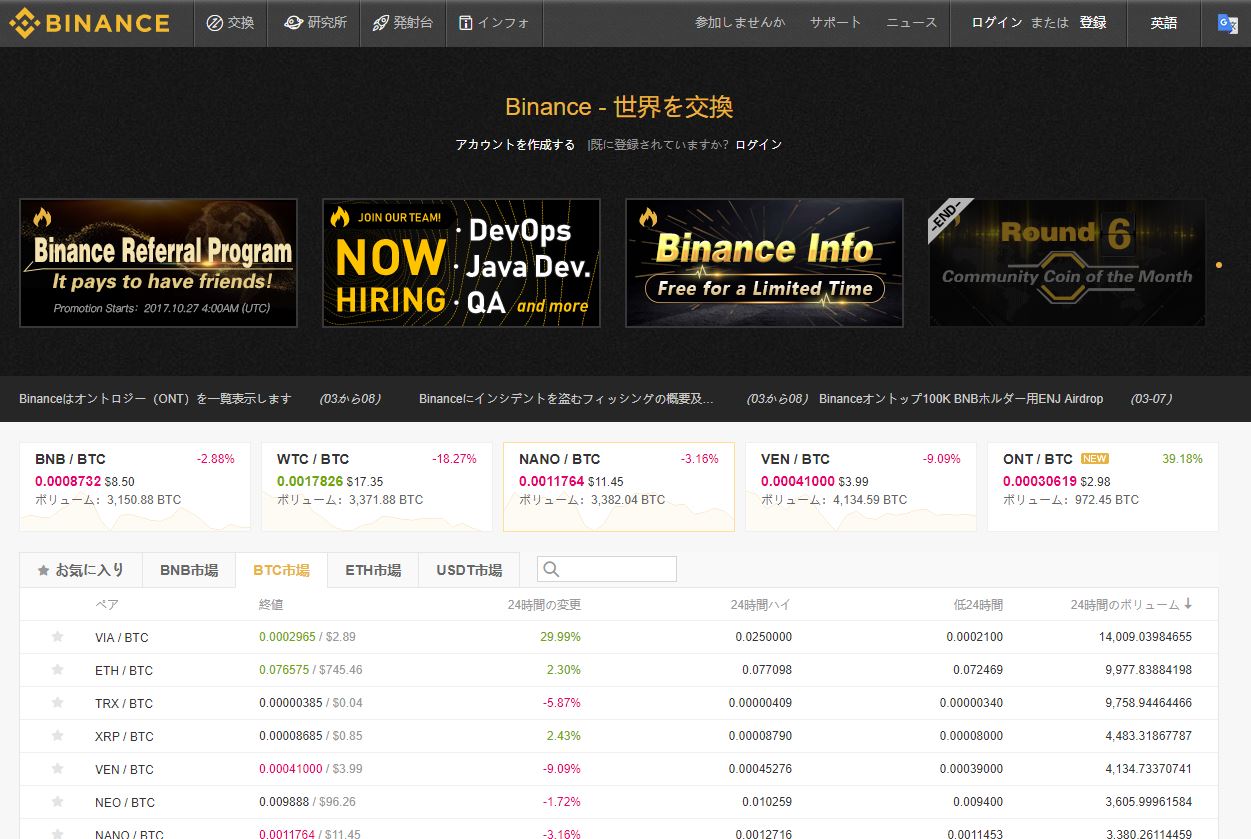The height and width of the screenshot is (839, 1251).
Task: Open the Now Hiring banner
Action: click(x=461, y=263)
